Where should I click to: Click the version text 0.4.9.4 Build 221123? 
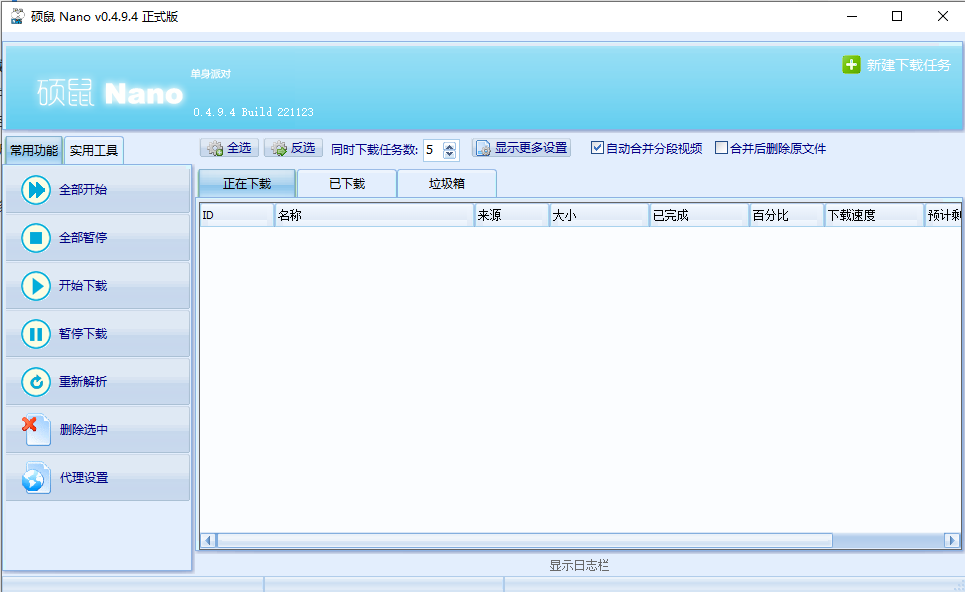click(x=254, y=112)
